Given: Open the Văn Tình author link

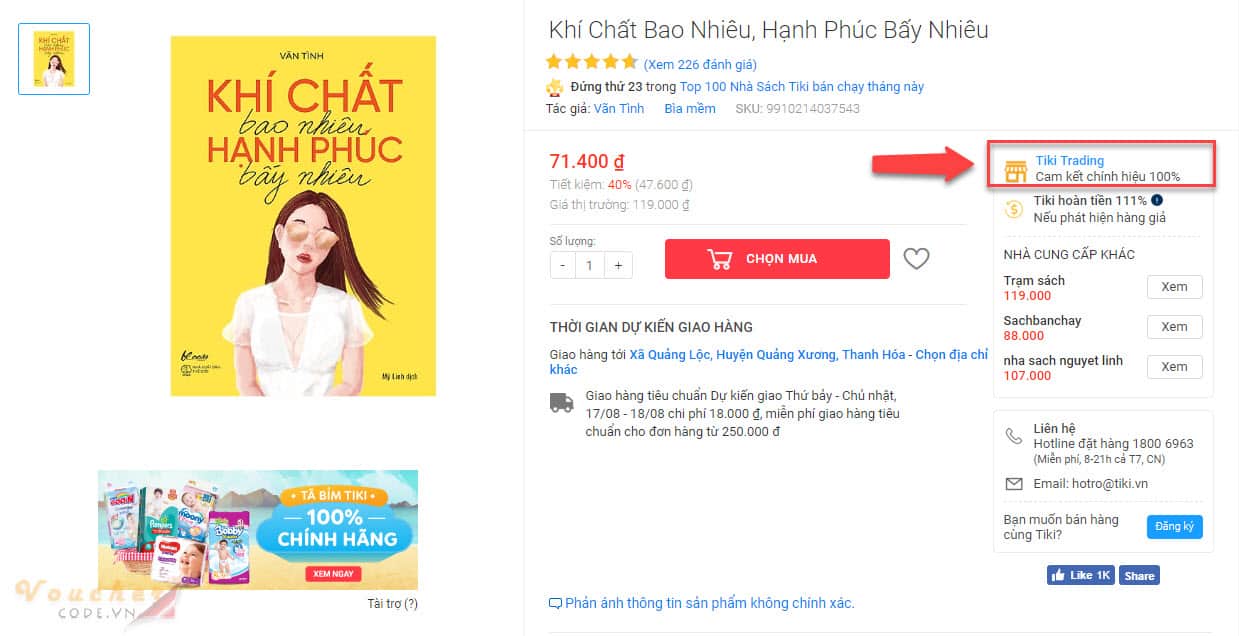Looking at the screenshot, I should [619, 108].
